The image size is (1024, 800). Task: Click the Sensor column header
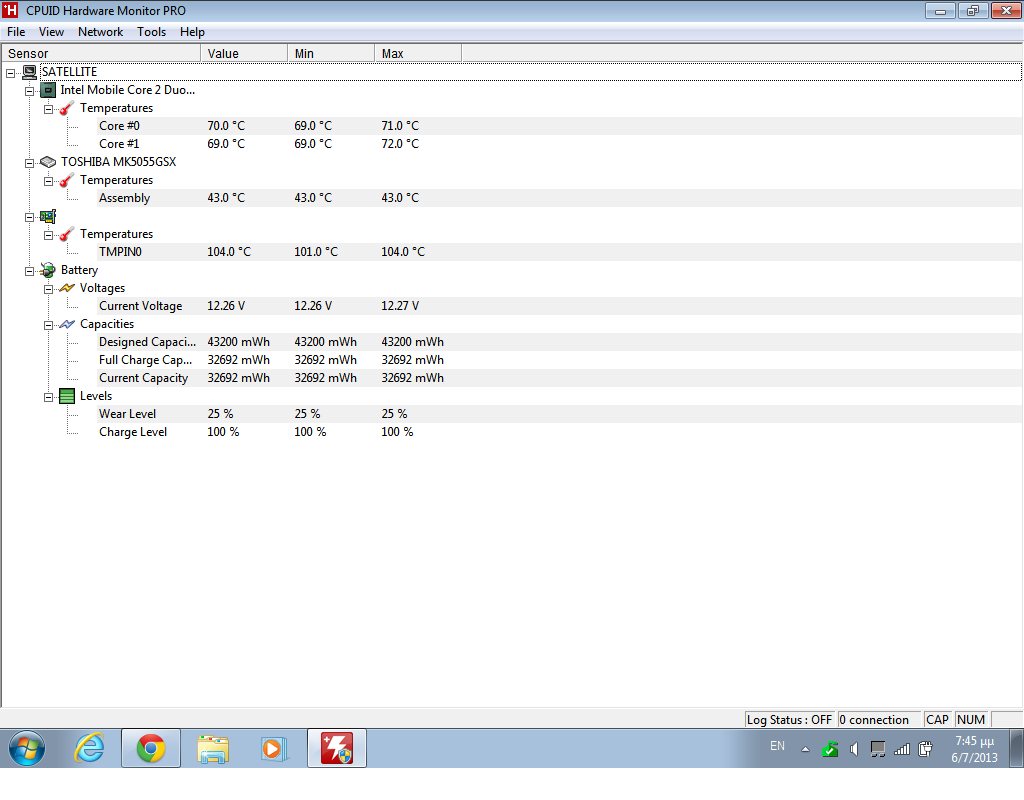(x=101, y=54)
